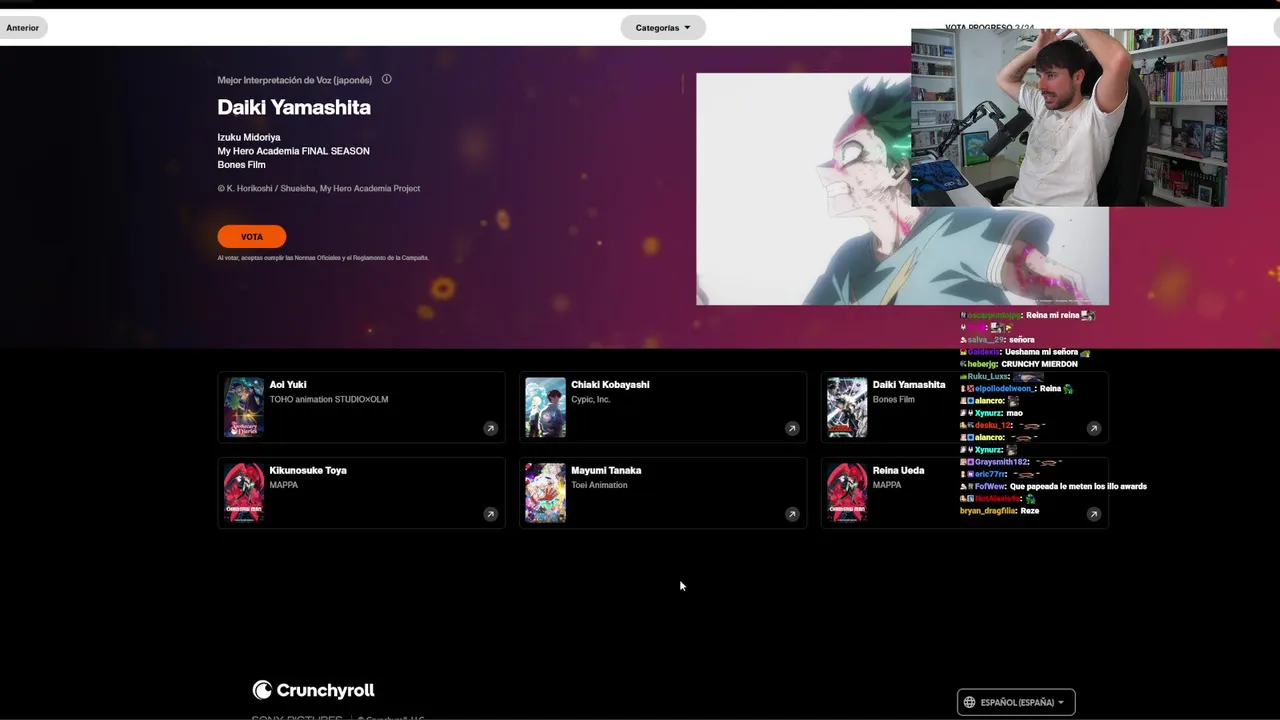Viewport: 1280px width, 720px height.
Task: Click the Mayumi Tanaka nominee name
Action: pos(606,470)
